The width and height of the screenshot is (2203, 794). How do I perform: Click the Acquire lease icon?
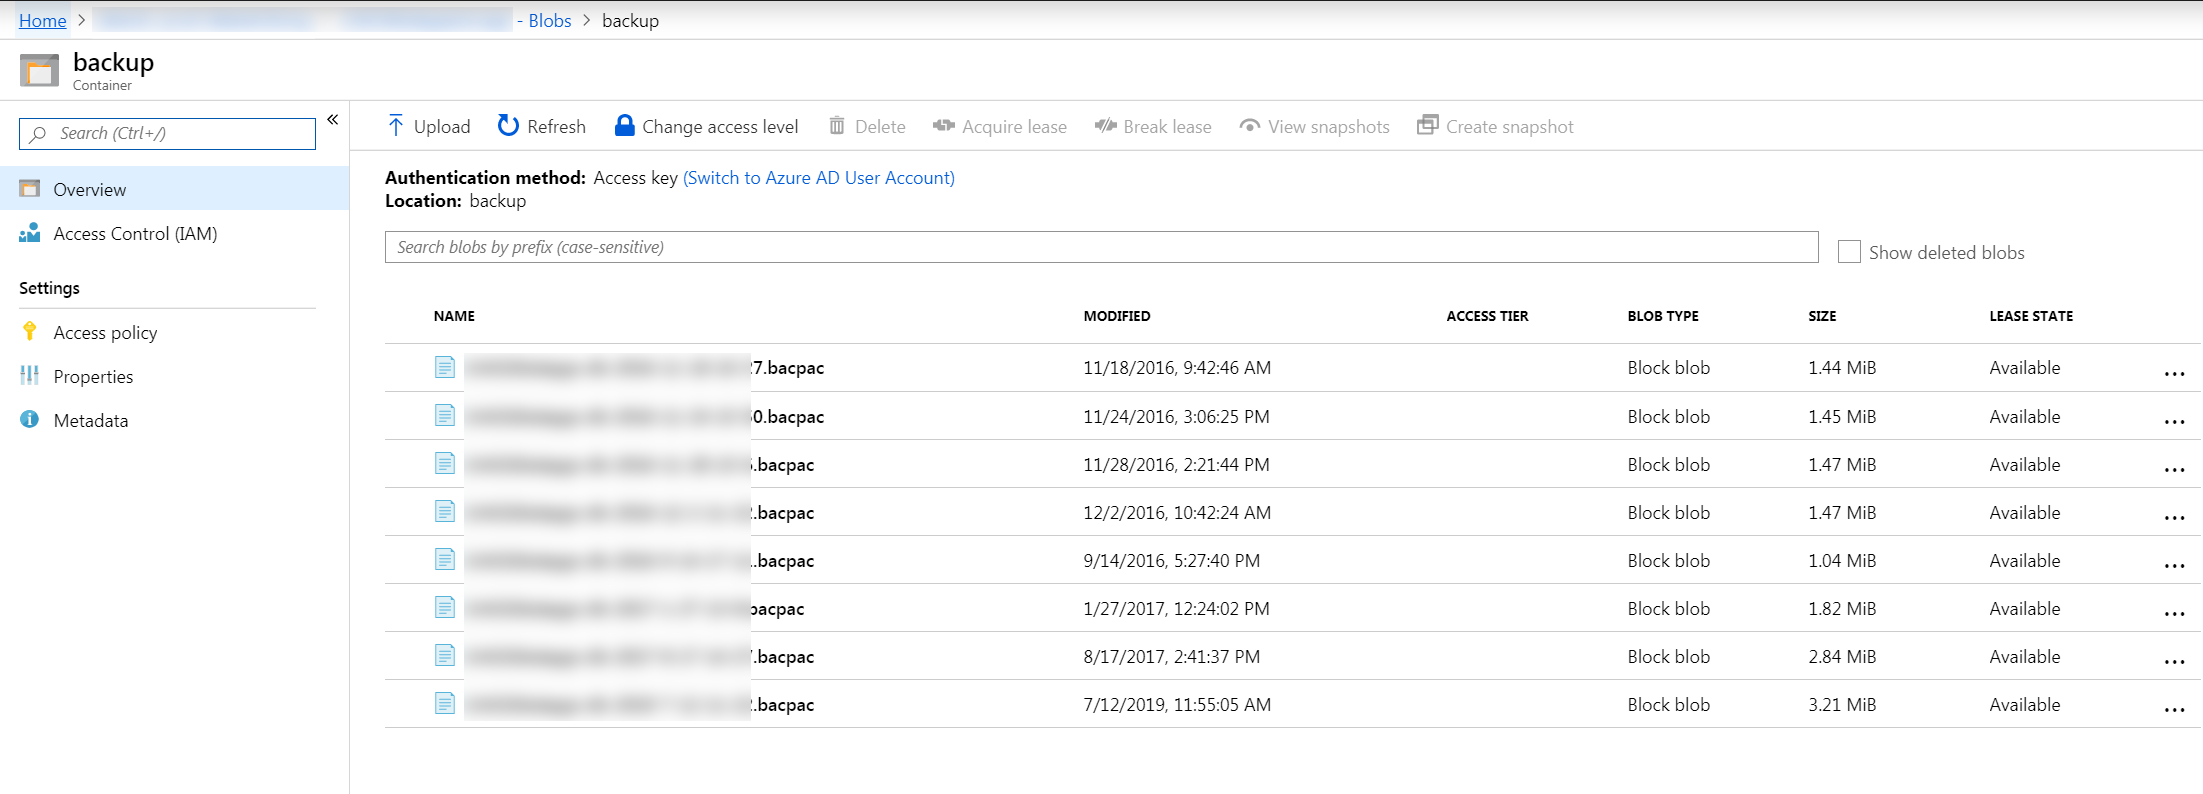[944, 126]
